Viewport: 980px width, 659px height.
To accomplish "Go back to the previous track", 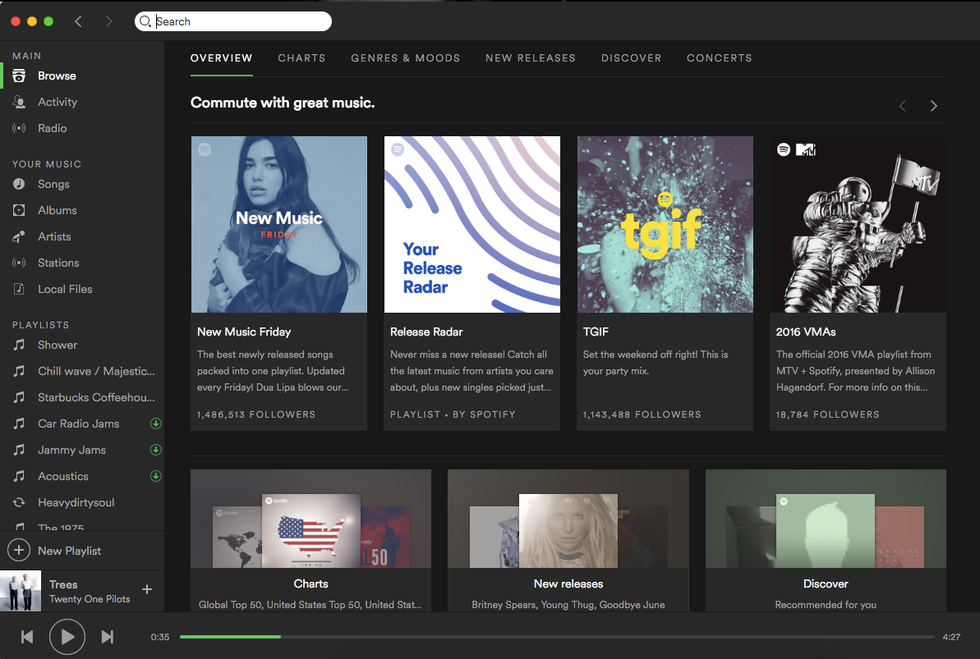I will point(27,637).
